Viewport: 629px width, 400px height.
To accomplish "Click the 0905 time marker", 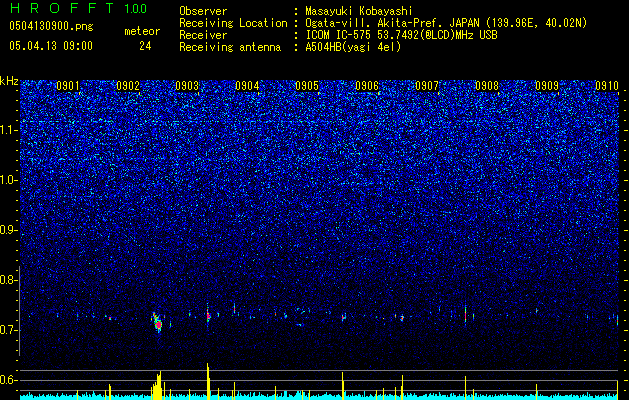I will tap(307, 86).
